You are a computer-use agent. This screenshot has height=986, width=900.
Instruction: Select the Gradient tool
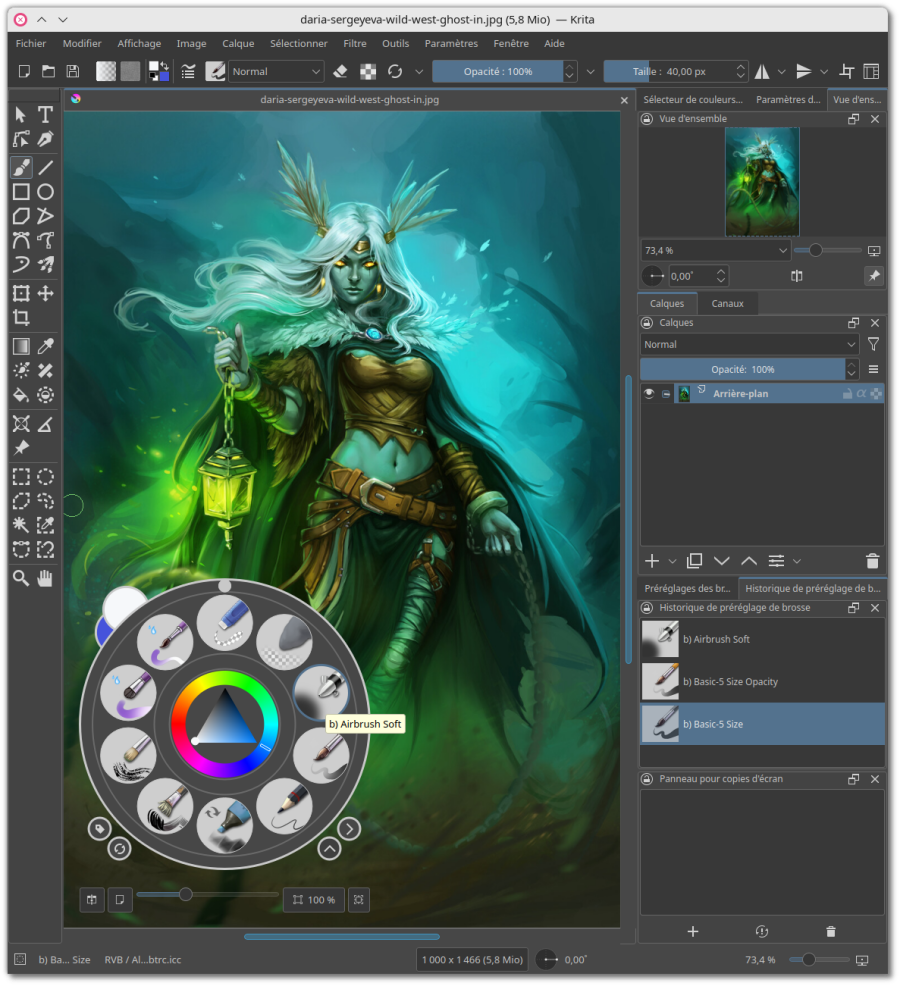click(x=21, y=346)
